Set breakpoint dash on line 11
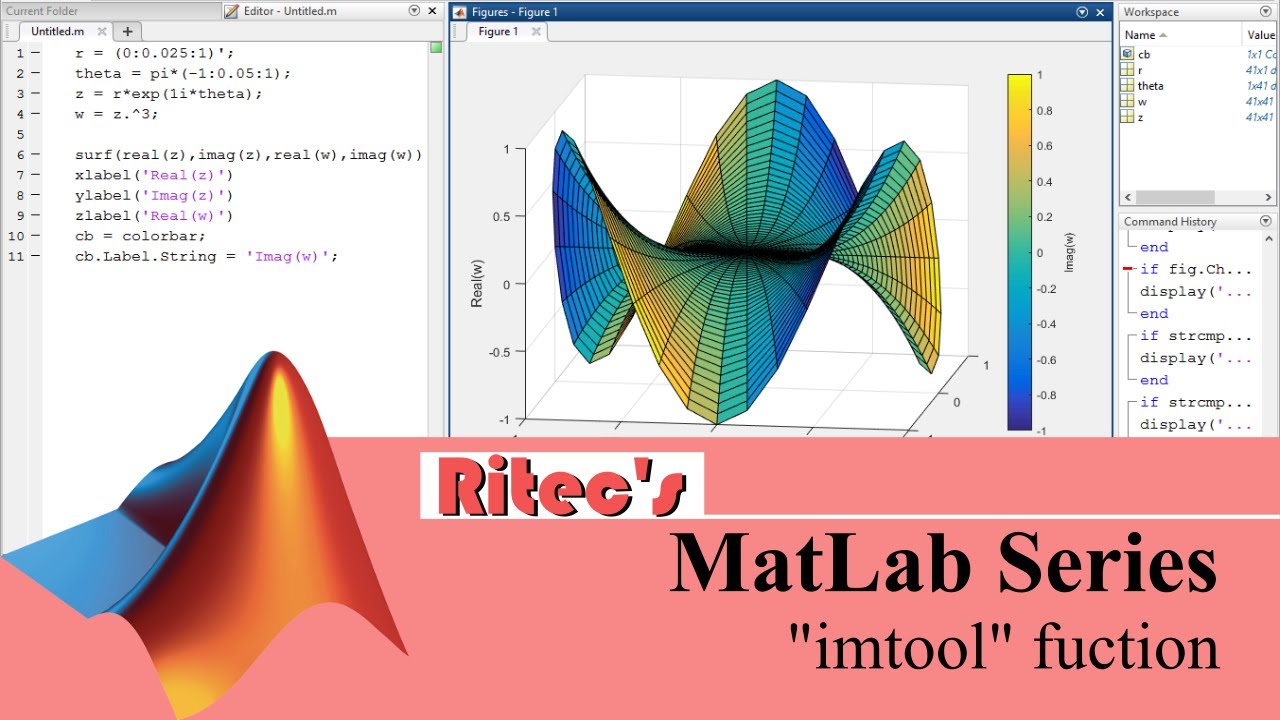The width and height of the screenshot is (1280, 720). [x=35, y=256]
